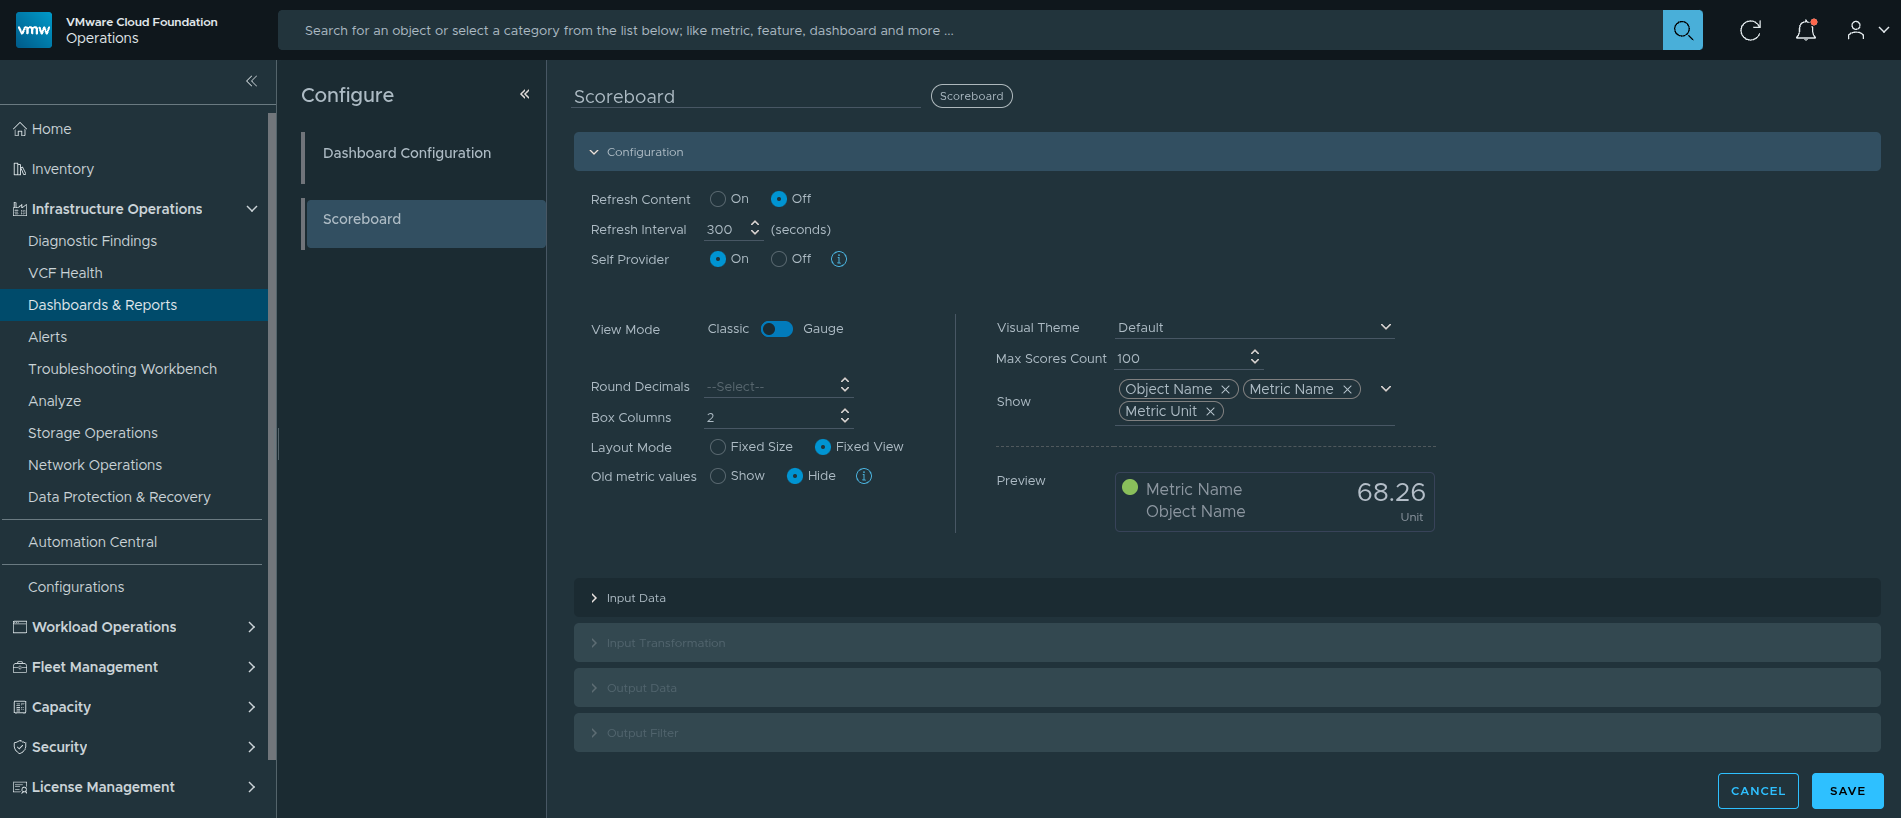1901x818 pixels.
Task: Click the Security shield icon
Action: (x=20, y=747)
